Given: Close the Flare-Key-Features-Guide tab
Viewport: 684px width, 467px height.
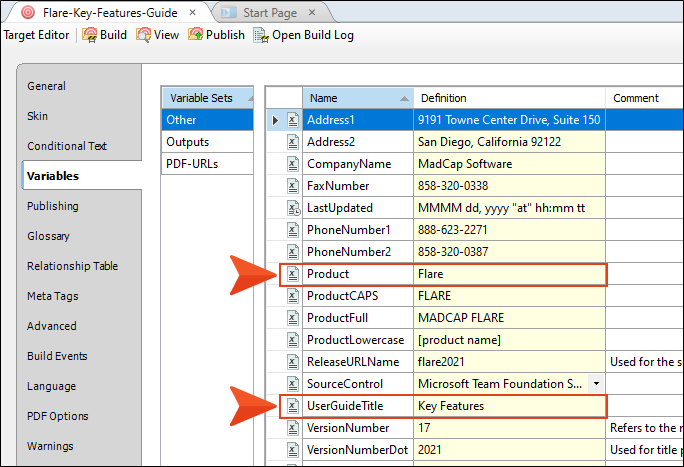Looking at the screenshot, I should 192,13.
